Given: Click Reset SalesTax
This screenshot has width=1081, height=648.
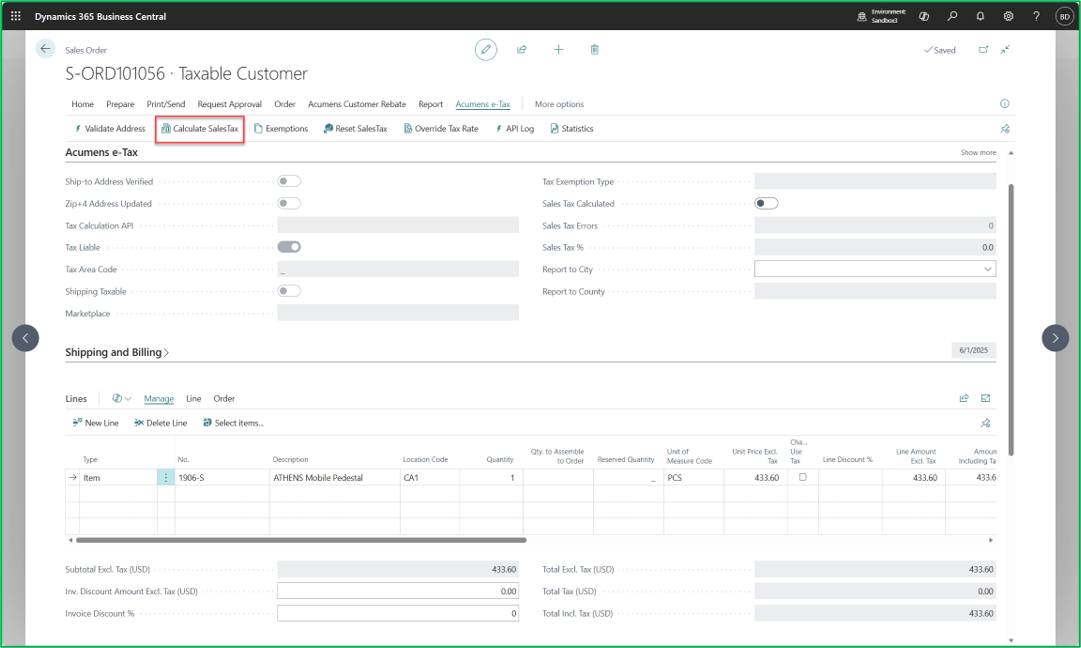Looking at the screenshot, I should 356,129.
